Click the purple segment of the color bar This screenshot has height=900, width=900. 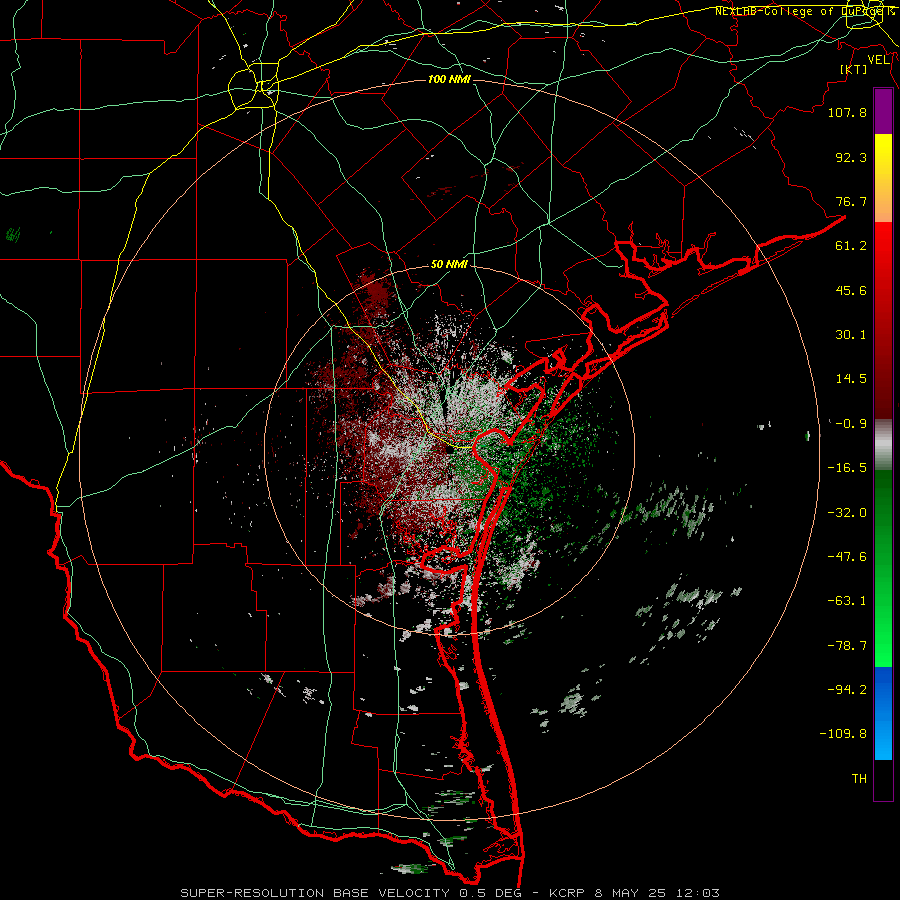point(883,112)
